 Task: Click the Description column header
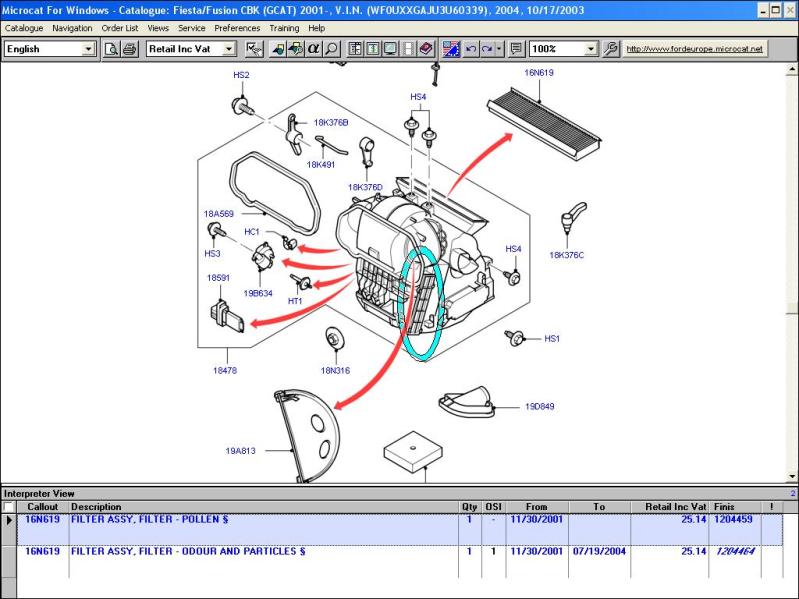point(96,507)
